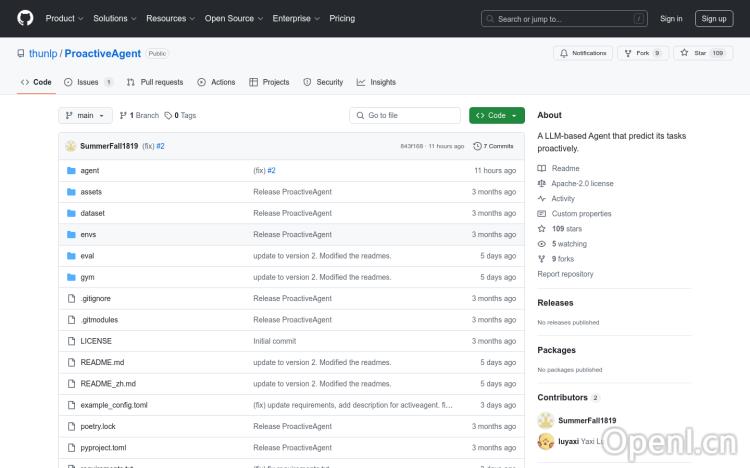Viewport: 750px width, 468px height.
Task: Click SummerFall1819 avatar in Contributors
Action: tap(546, 421)
